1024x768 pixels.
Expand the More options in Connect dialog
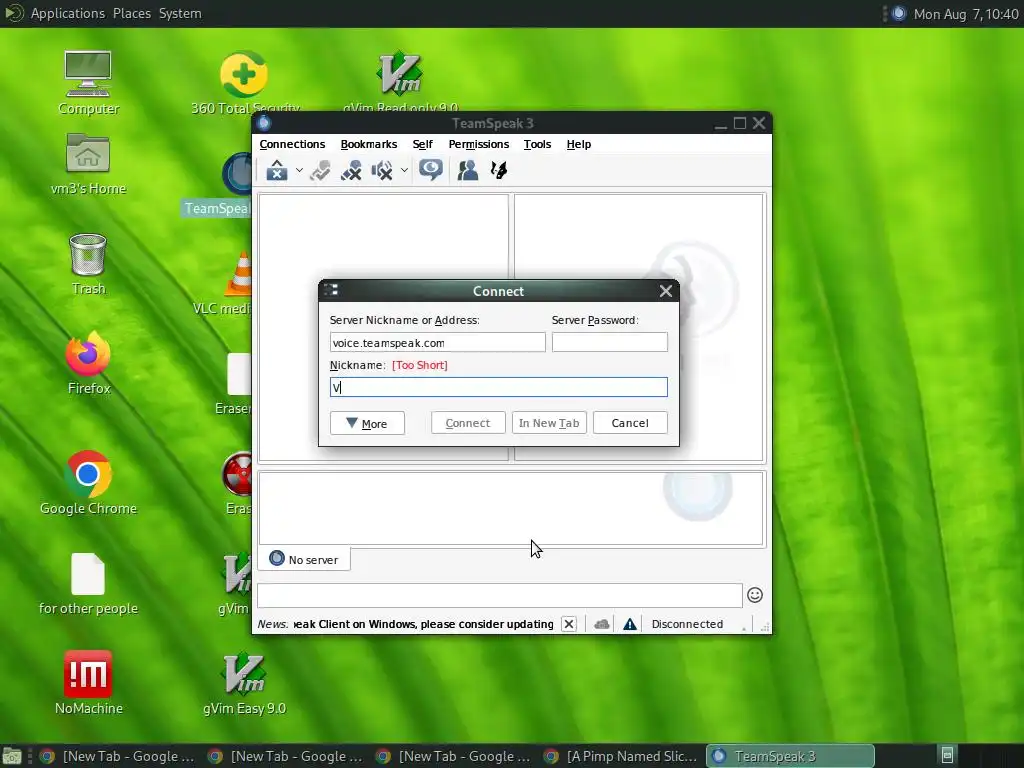(x=367, y=423)
